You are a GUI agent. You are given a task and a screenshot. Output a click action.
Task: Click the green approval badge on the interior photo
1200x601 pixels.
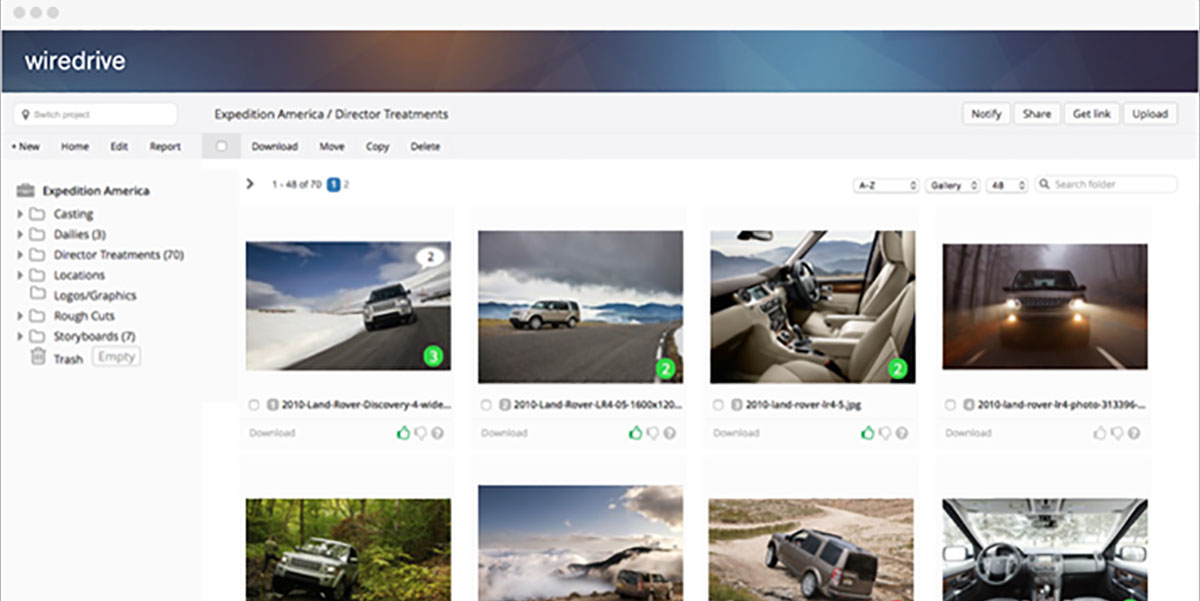(897, 370)
